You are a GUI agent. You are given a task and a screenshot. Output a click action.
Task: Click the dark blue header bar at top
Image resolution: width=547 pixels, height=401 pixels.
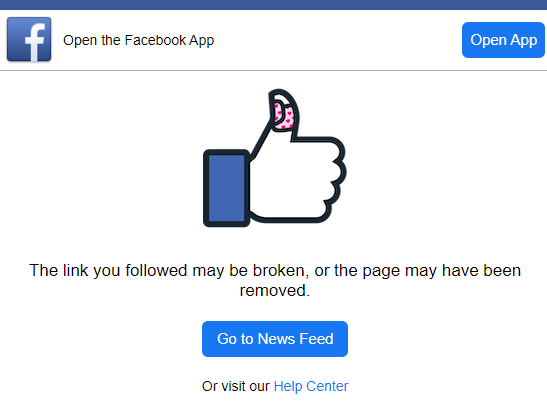click(x=274, y=5)
